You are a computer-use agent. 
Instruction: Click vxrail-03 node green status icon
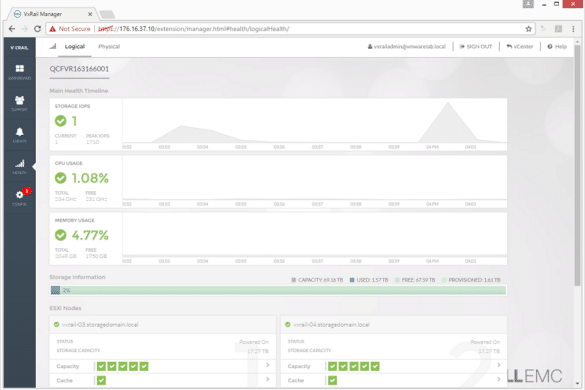56,324
